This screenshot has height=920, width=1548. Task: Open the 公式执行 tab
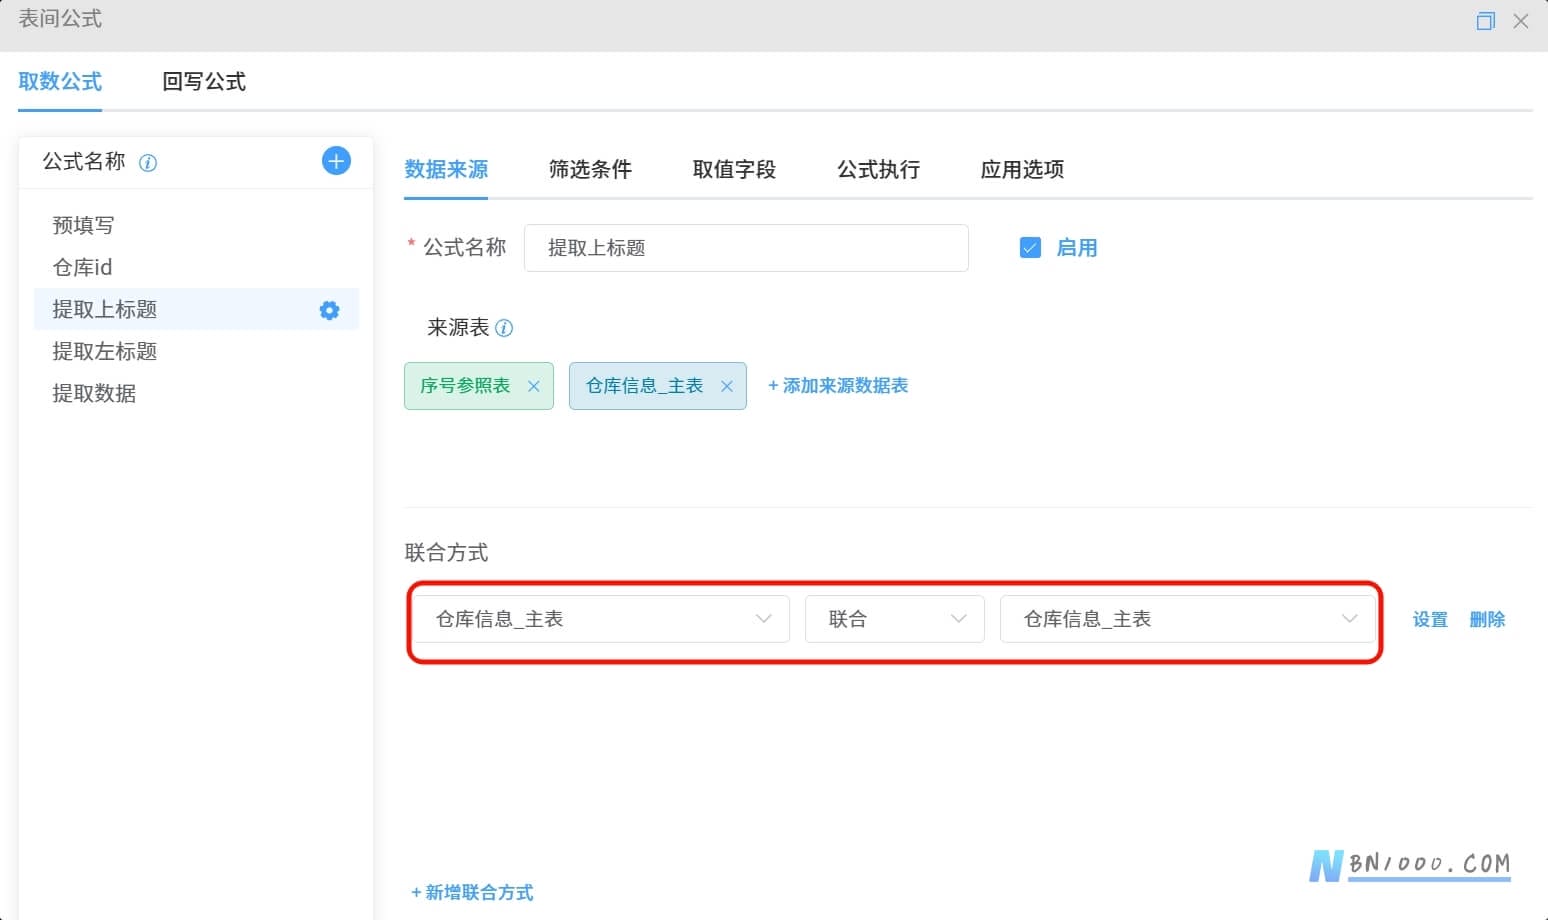[x=878, y=170]
